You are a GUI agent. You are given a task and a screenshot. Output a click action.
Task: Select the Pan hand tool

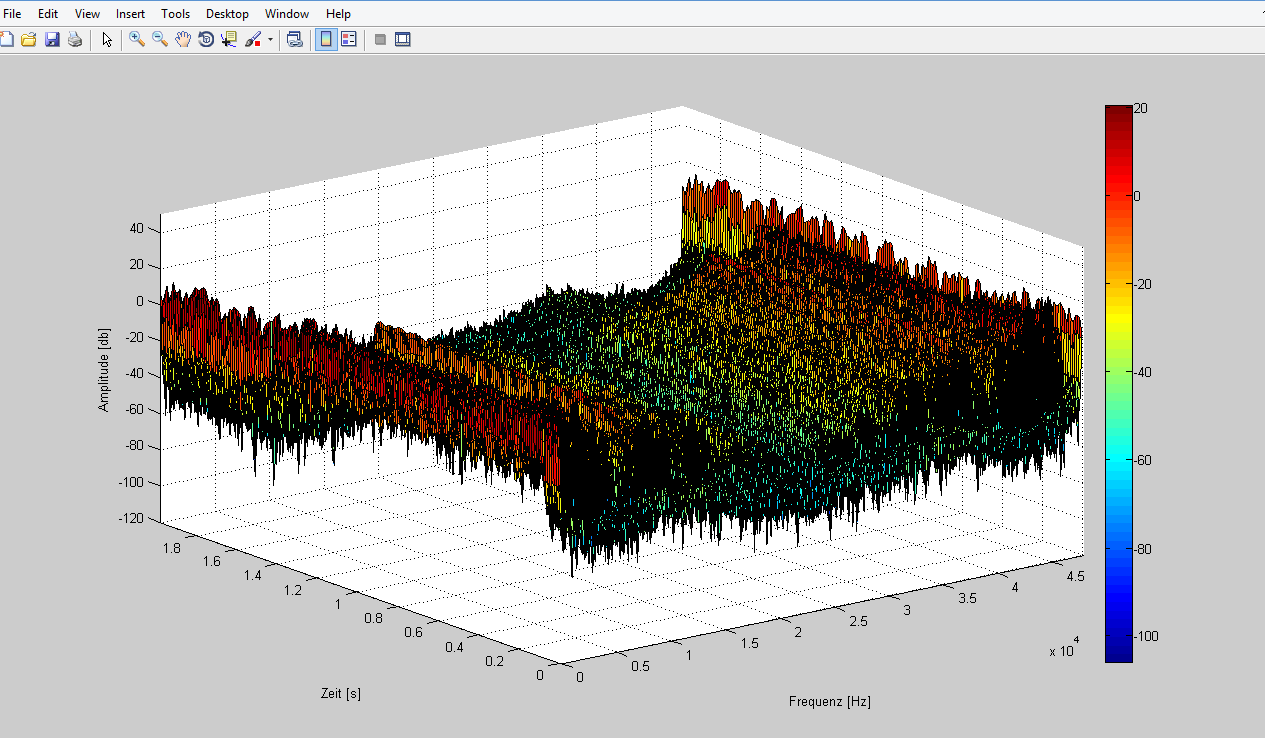tap(183, 40)
